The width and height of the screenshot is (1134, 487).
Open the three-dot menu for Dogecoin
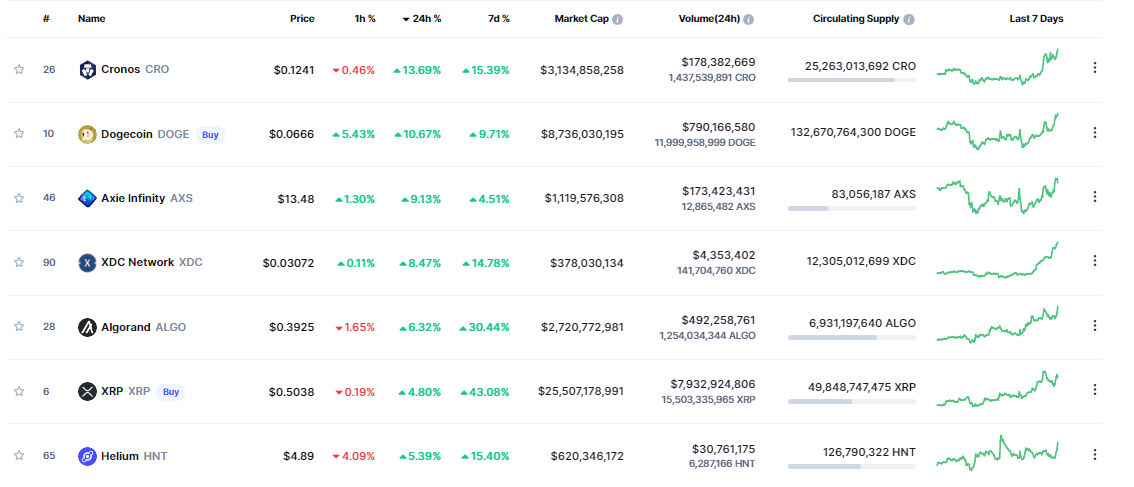coord(1094,132)
